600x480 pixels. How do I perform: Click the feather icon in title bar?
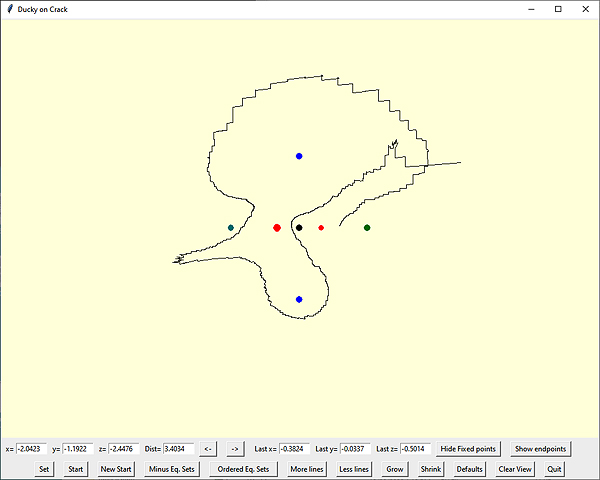10,9
